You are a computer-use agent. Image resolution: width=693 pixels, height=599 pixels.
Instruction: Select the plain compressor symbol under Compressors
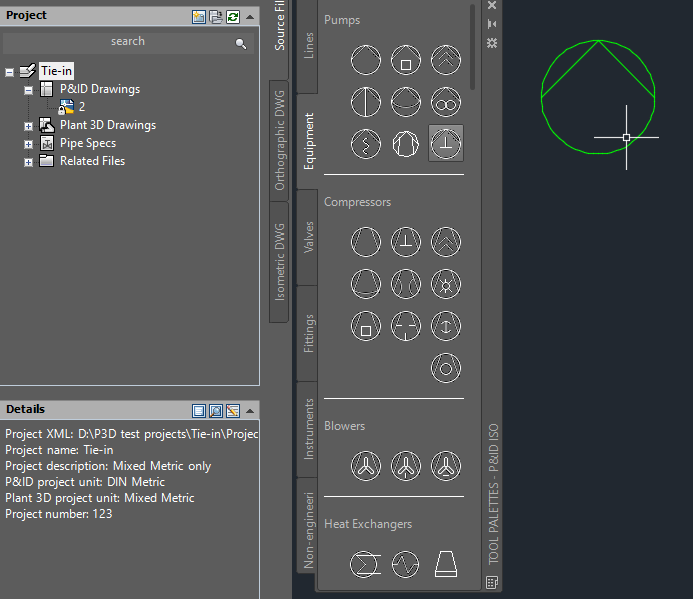click(366, 242)
